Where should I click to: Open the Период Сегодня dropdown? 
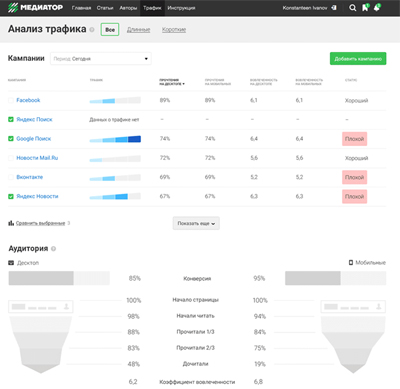point(101,59)
